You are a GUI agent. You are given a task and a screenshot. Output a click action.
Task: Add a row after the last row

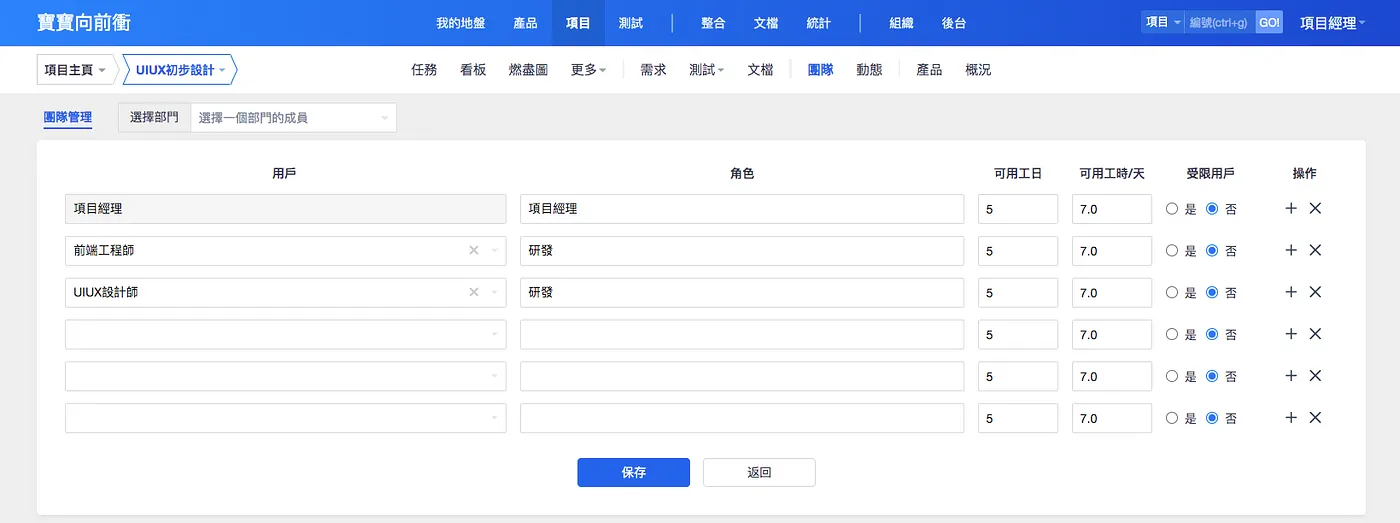point(1291,418)
